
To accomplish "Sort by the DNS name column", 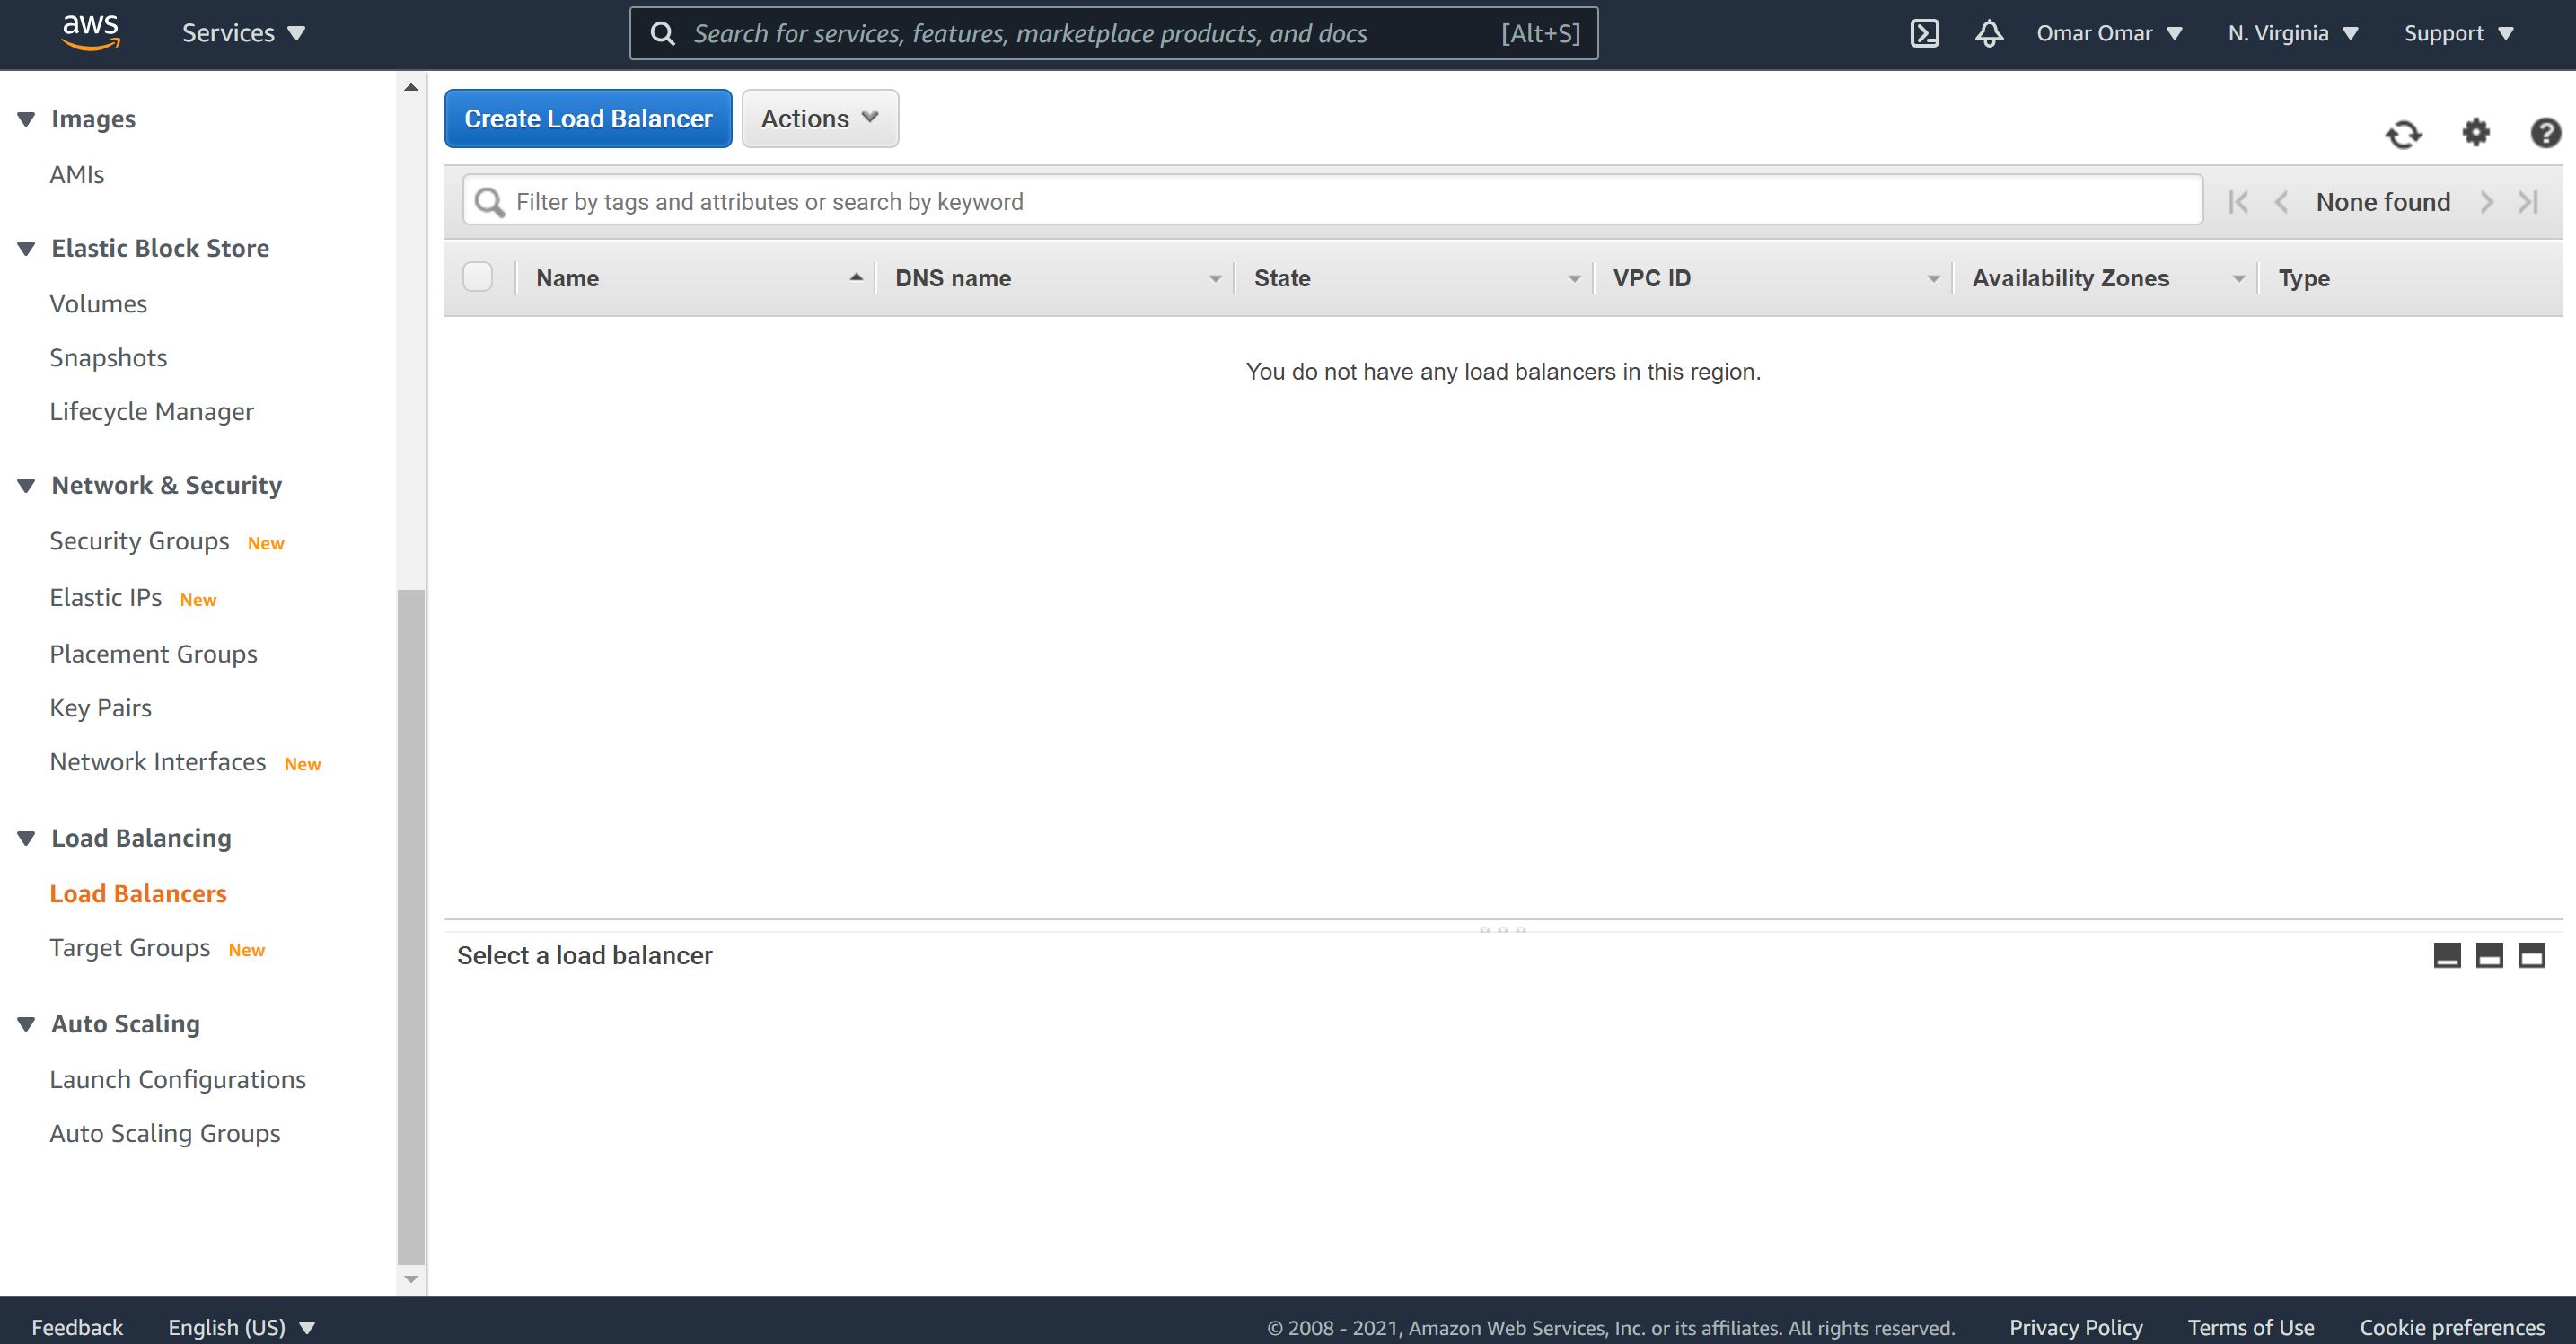I will click(x=1055, y=278).
